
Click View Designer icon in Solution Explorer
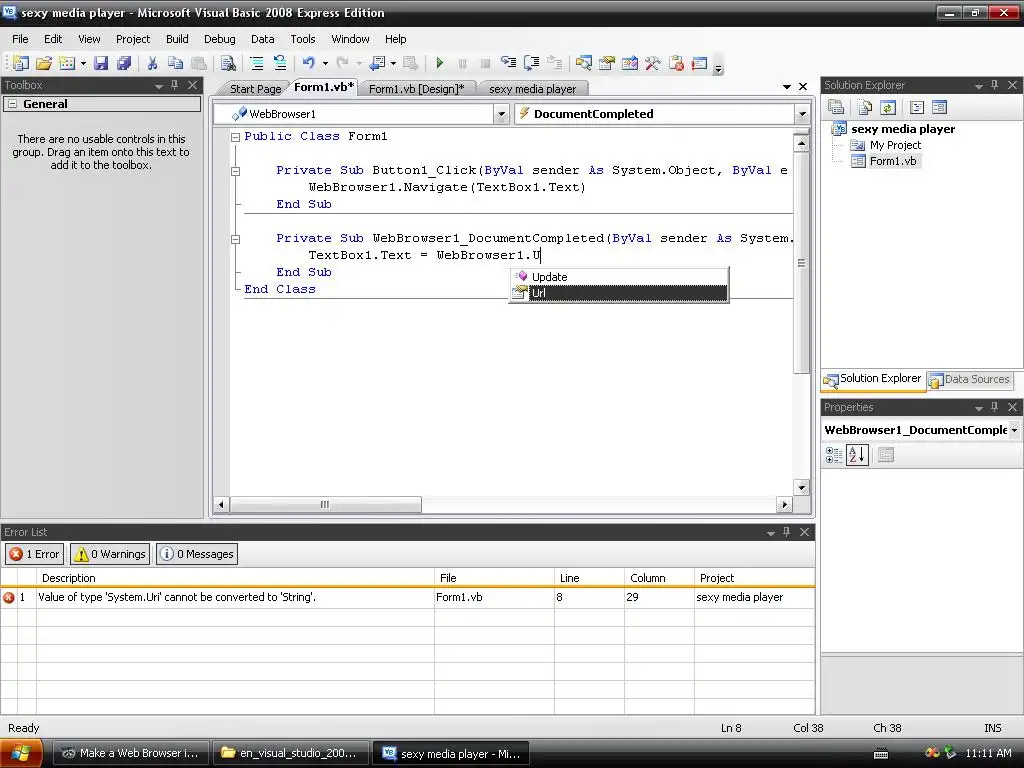pyautogui.click(x=940, y=107)
